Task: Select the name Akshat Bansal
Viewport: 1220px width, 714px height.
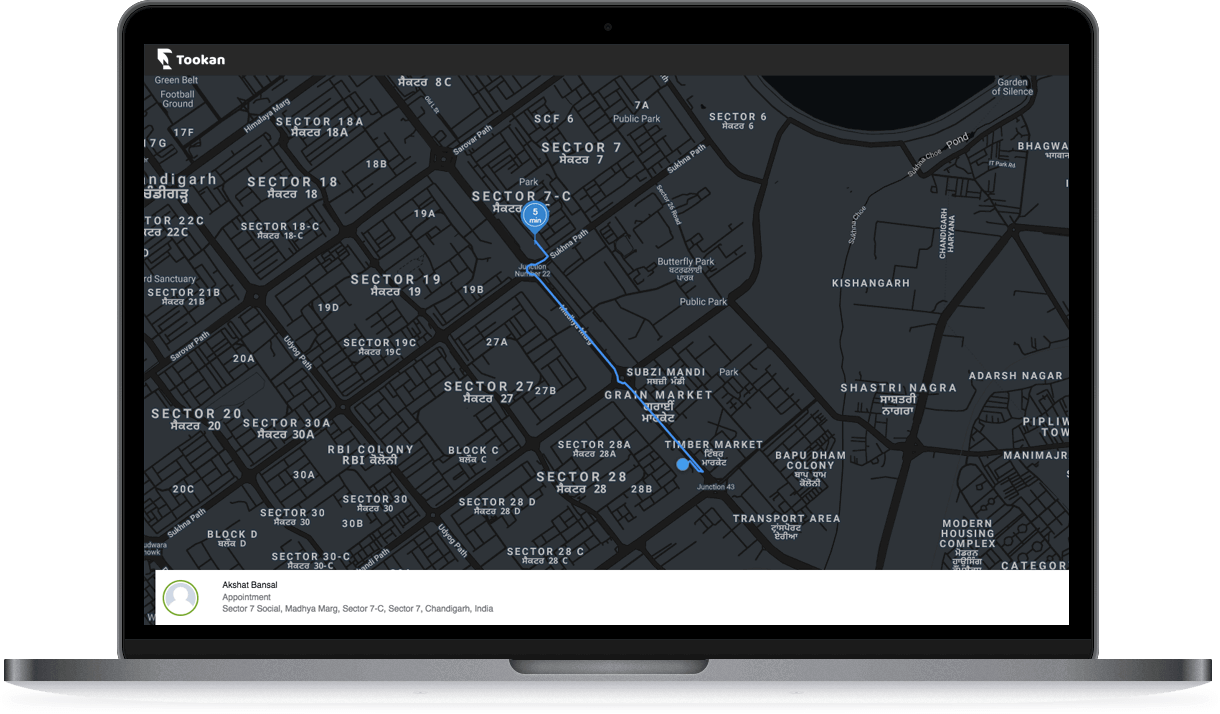Action: (250, 585)
